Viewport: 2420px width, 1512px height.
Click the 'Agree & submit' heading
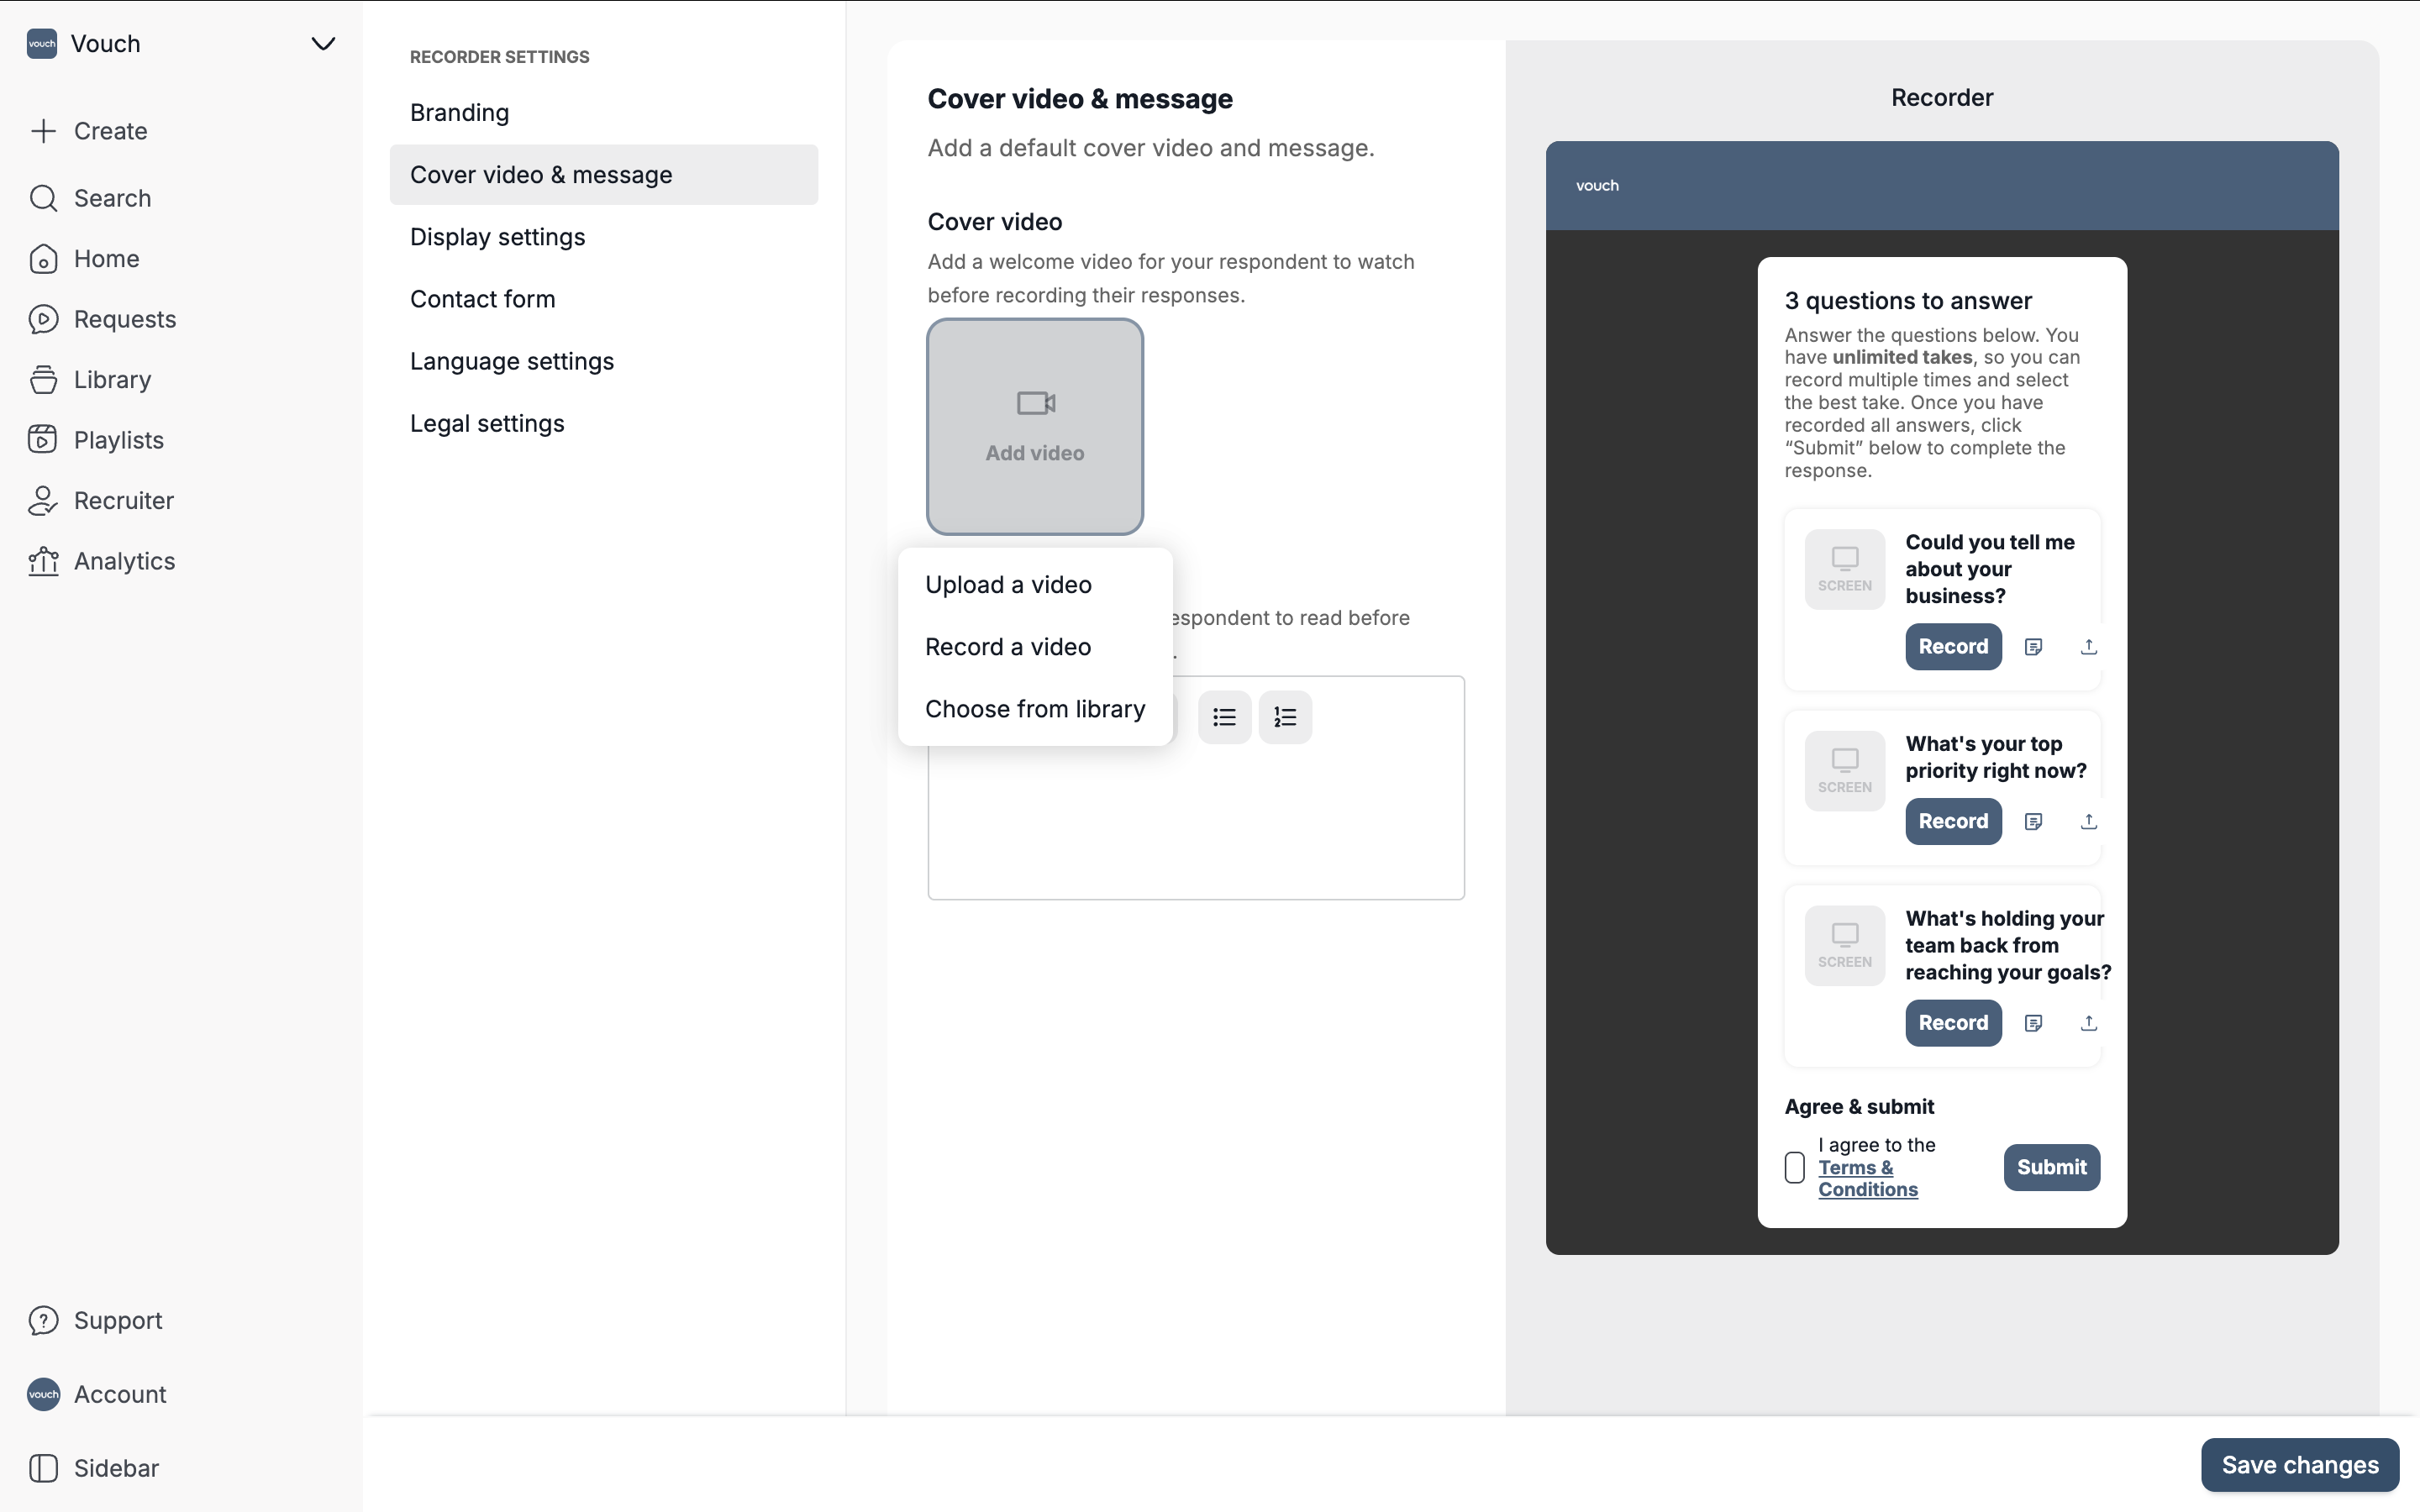(1859, 1107)
